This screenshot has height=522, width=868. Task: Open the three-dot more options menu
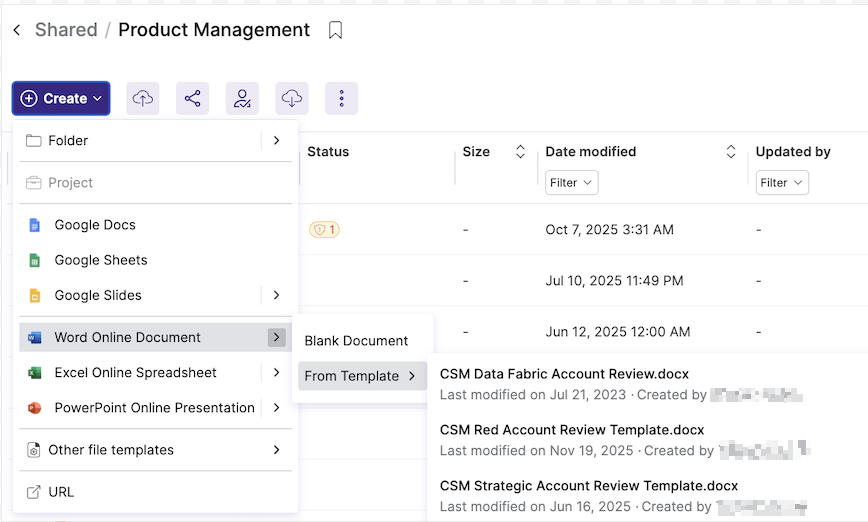342,98
